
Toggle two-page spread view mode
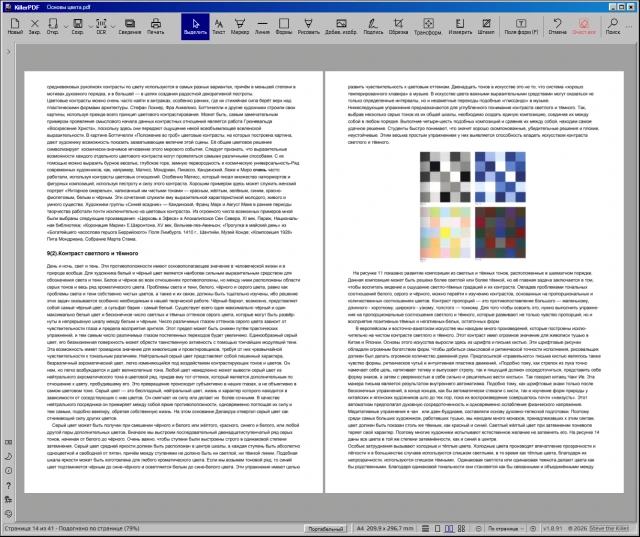coord(449,528)
